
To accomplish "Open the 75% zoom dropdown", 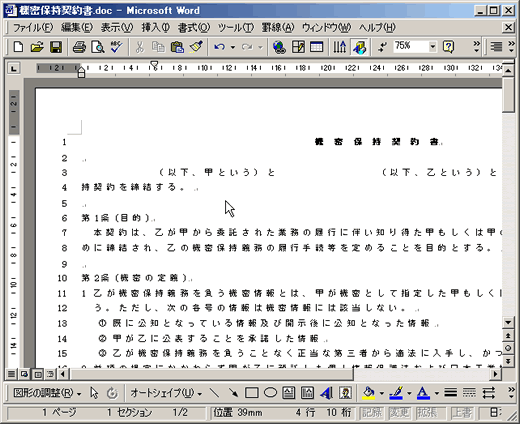I will [x=433, y=47].
